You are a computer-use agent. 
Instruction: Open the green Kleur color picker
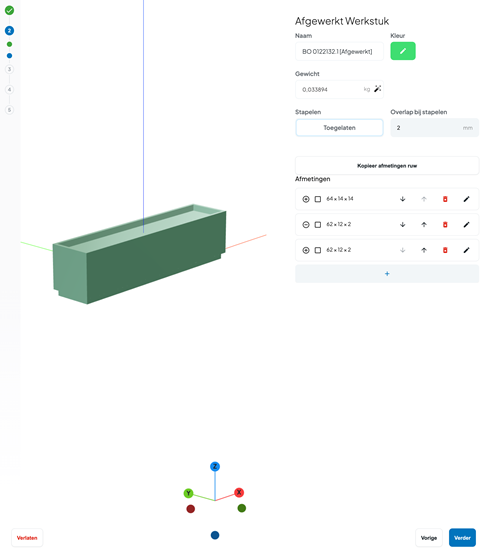(403, 51)
